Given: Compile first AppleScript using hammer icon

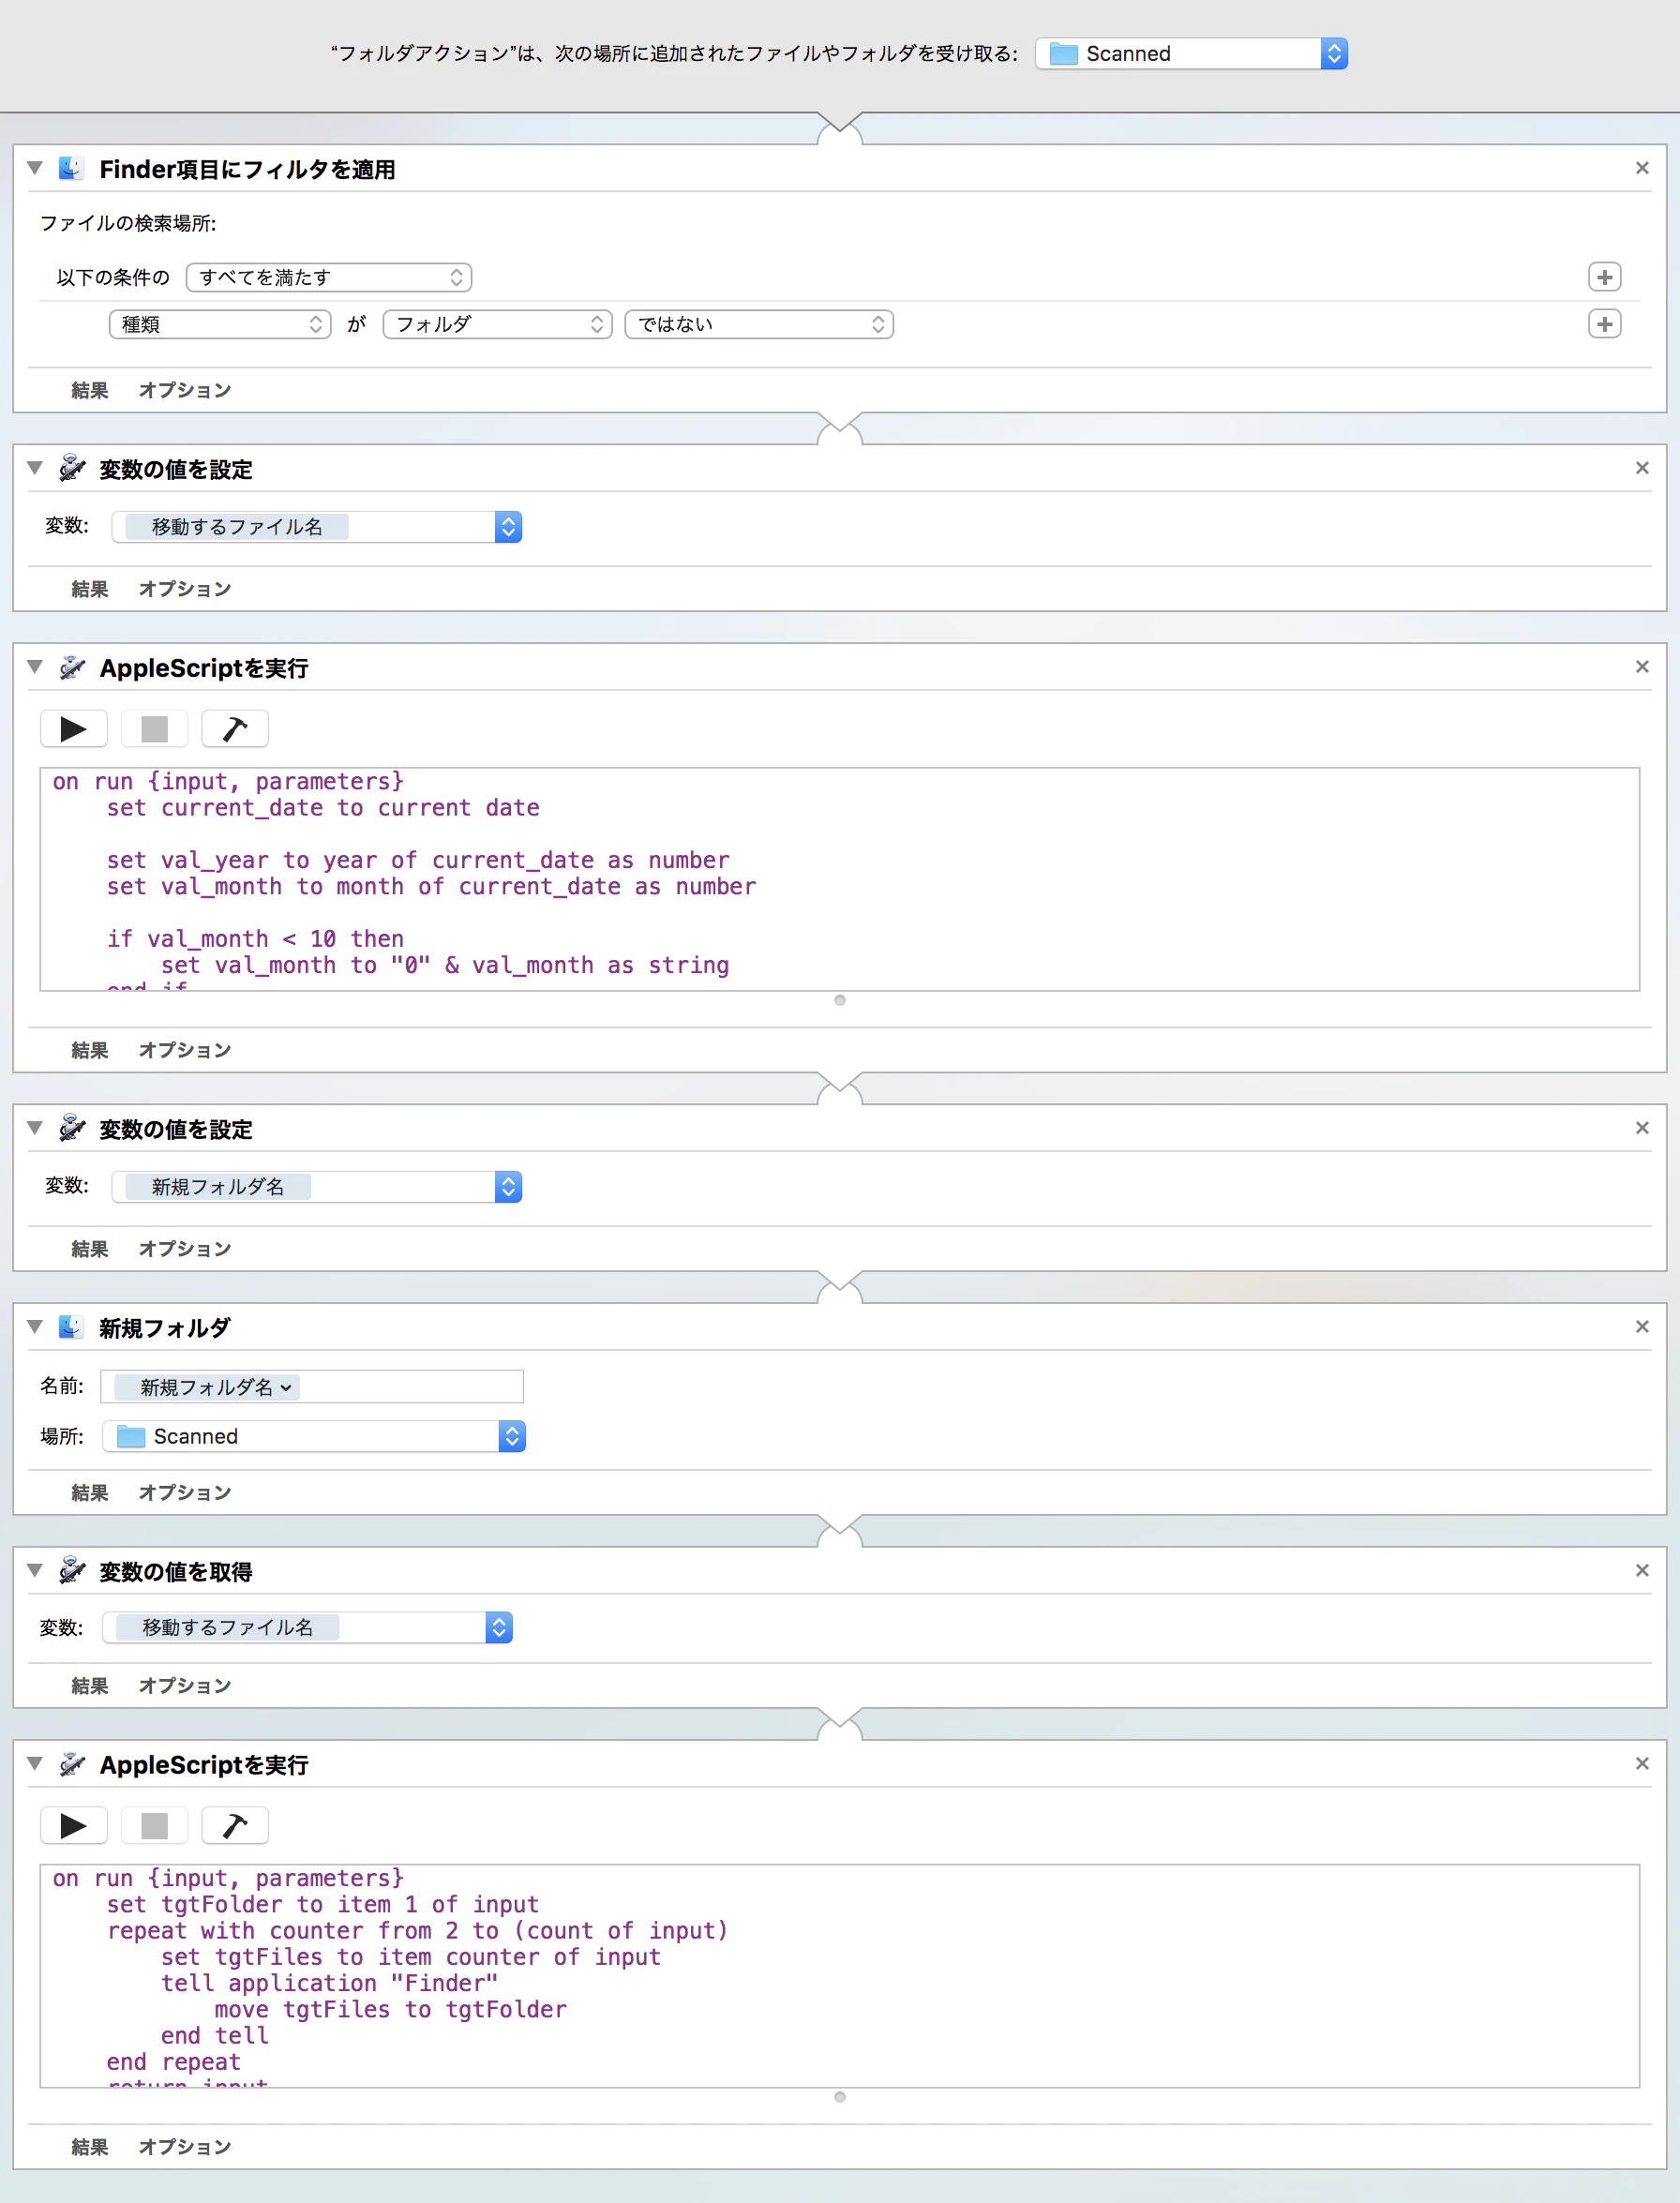Looking at the screenshot, I should coord(235,729).
